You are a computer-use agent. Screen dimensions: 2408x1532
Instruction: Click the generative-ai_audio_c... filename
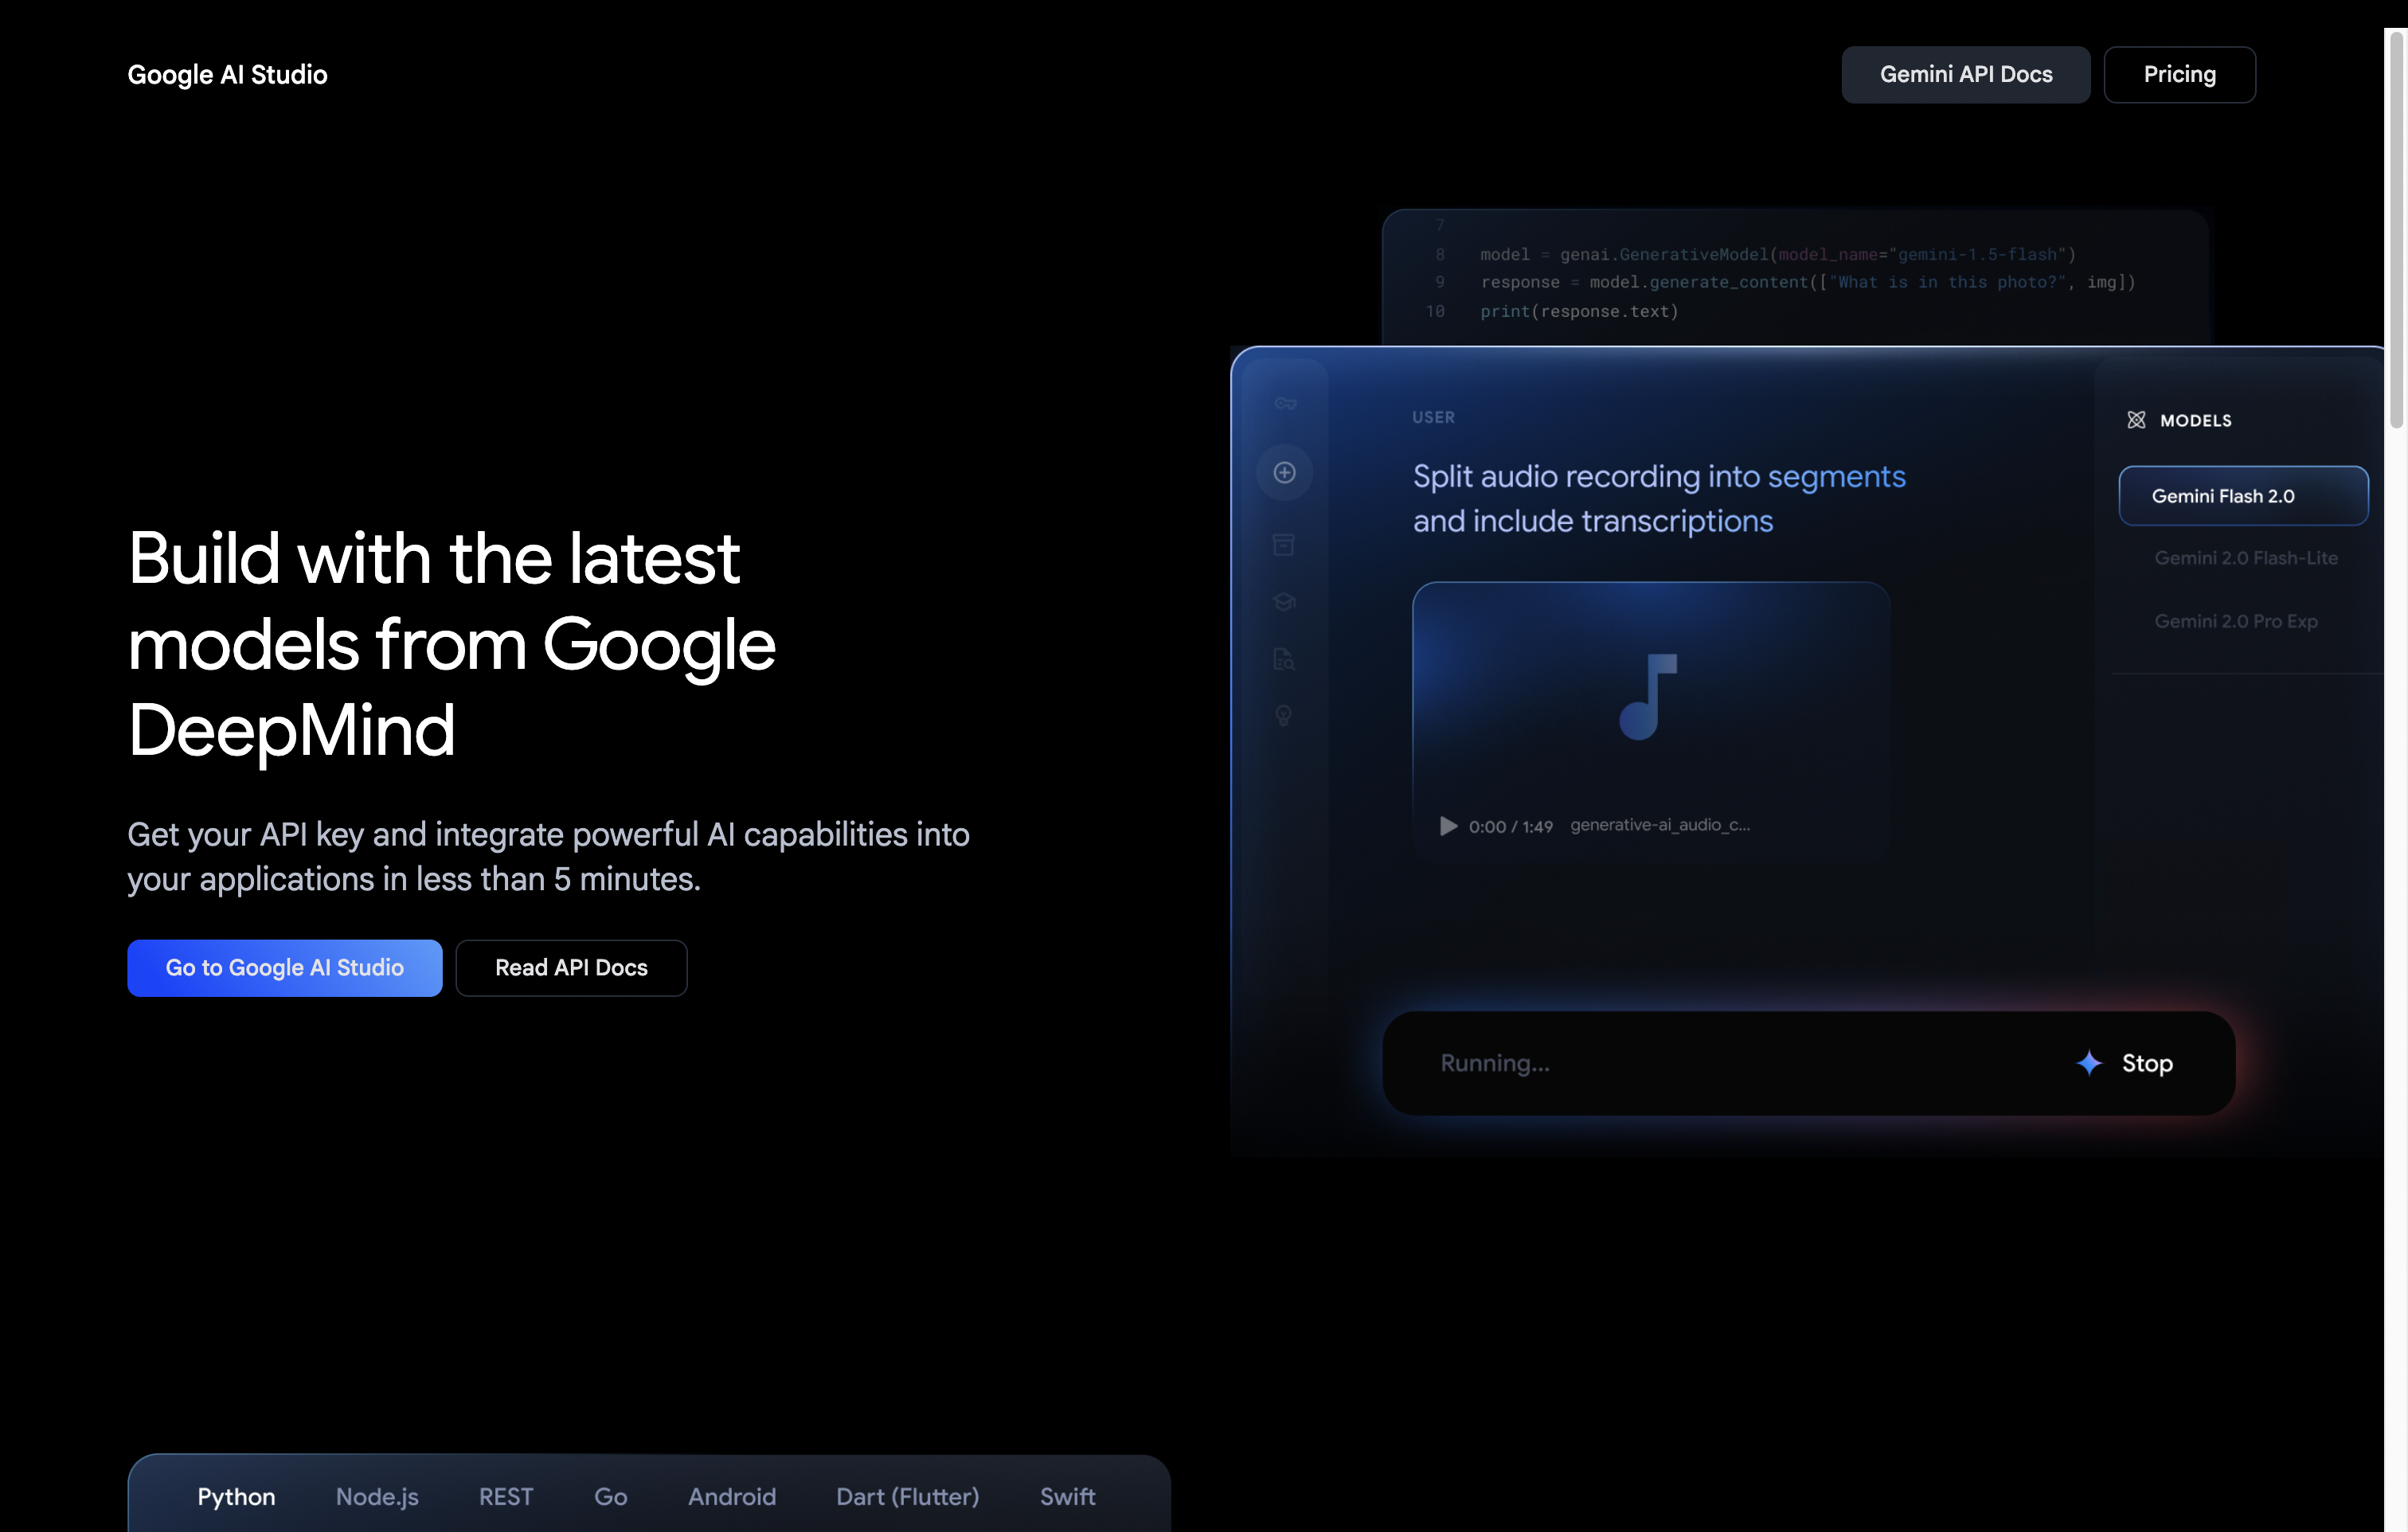pos(1659,824)
